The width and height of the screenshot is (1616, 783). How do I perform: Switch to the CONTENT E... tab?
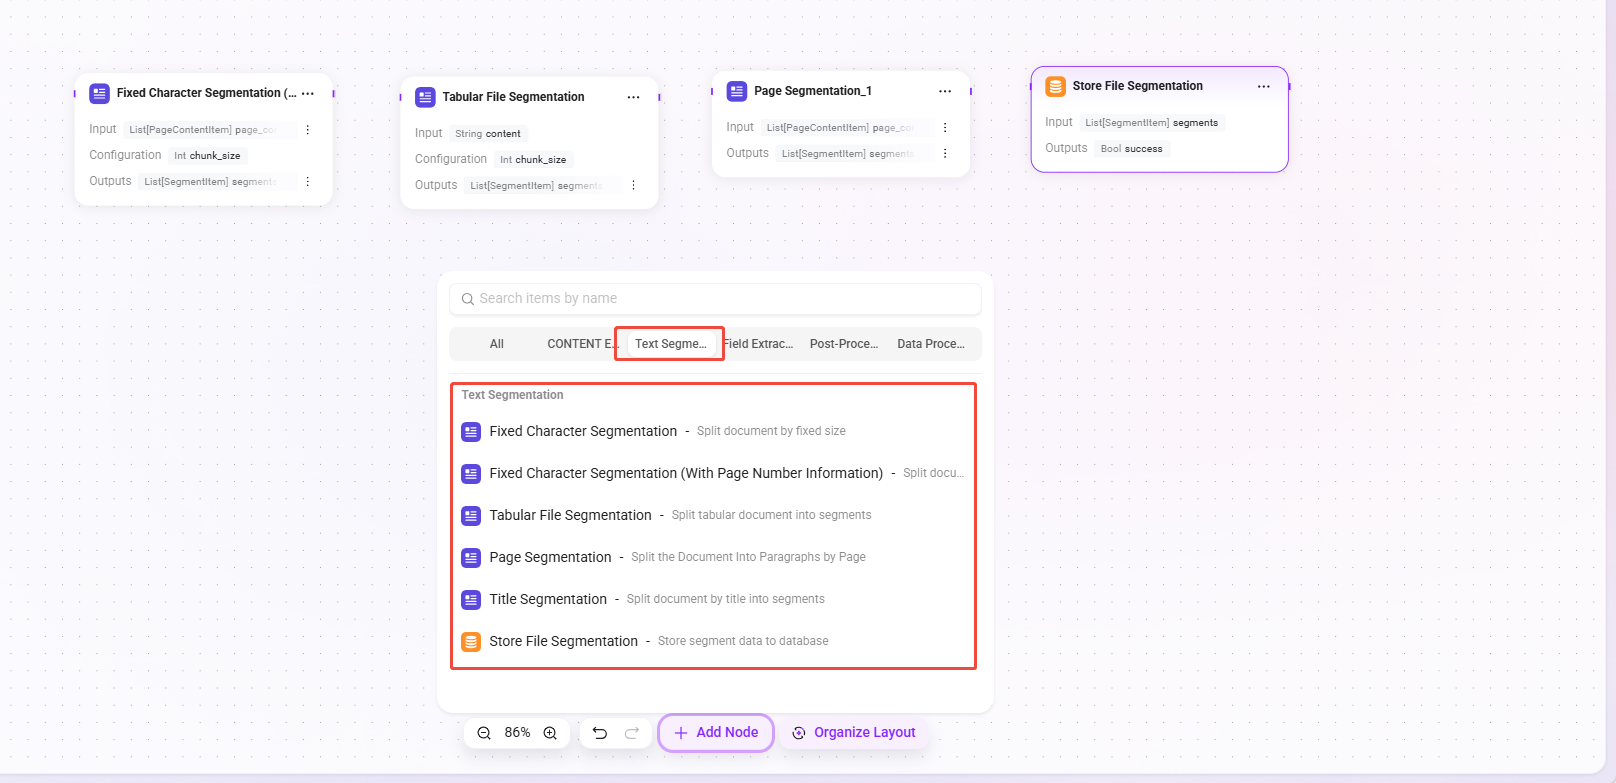[x=582, y=344]
